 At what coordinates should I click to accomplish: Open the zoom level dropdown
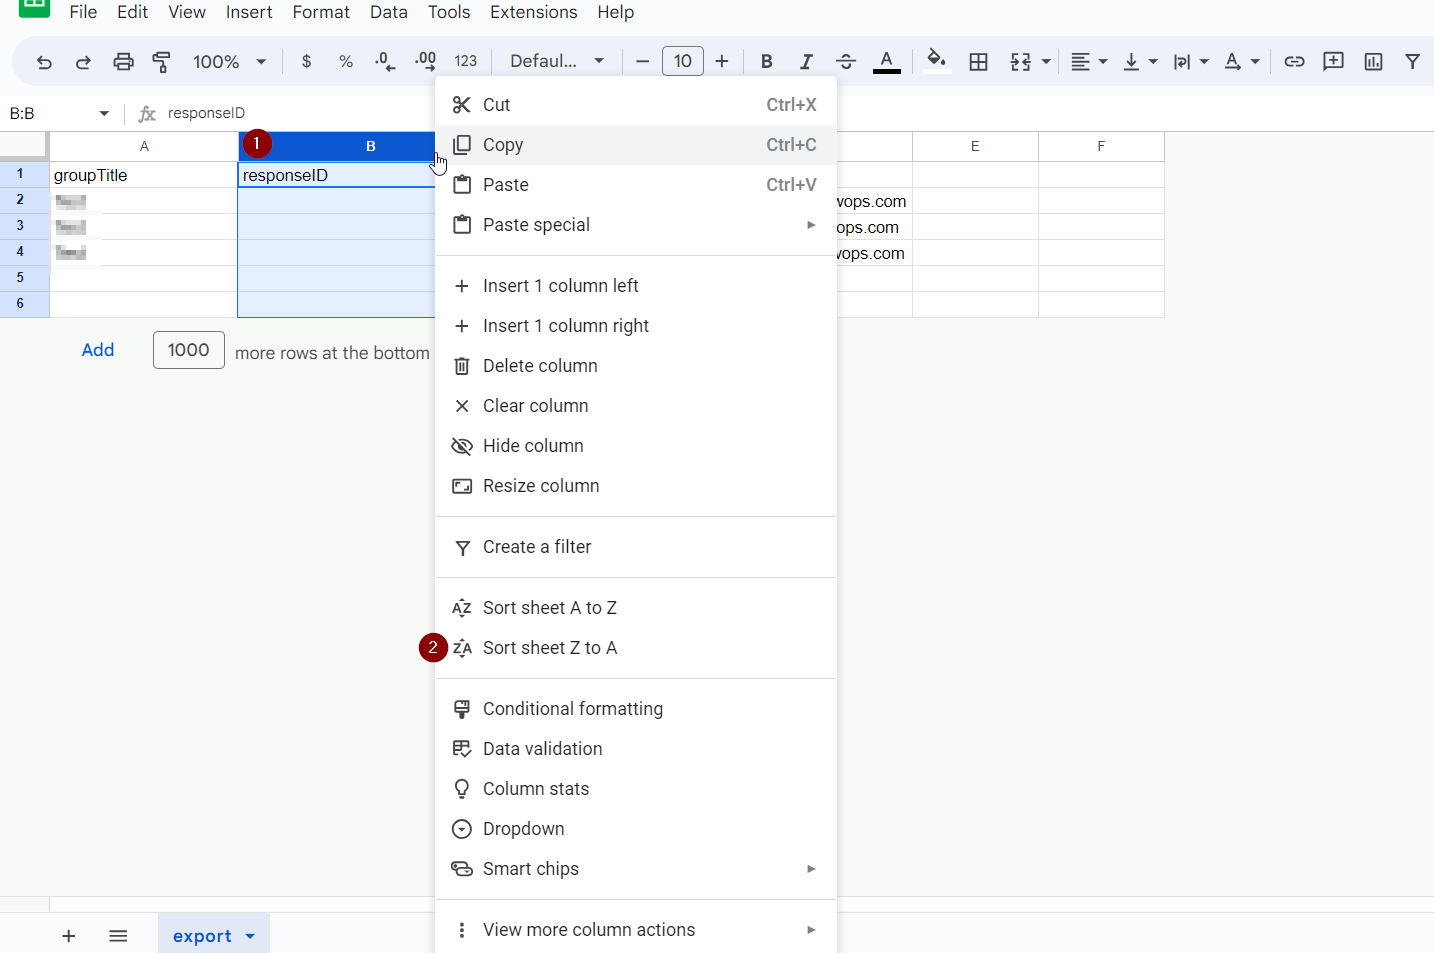228,61
